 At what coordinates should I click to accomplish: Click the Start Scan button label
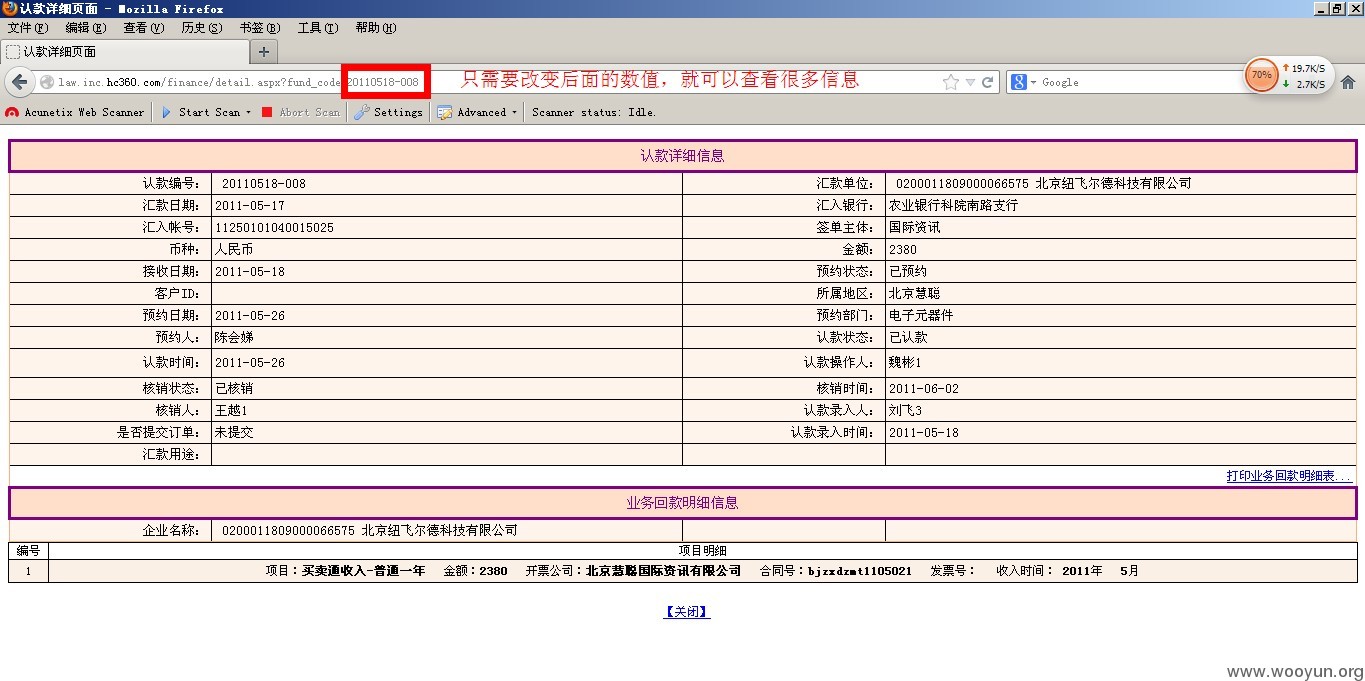[x=209, y=112]
